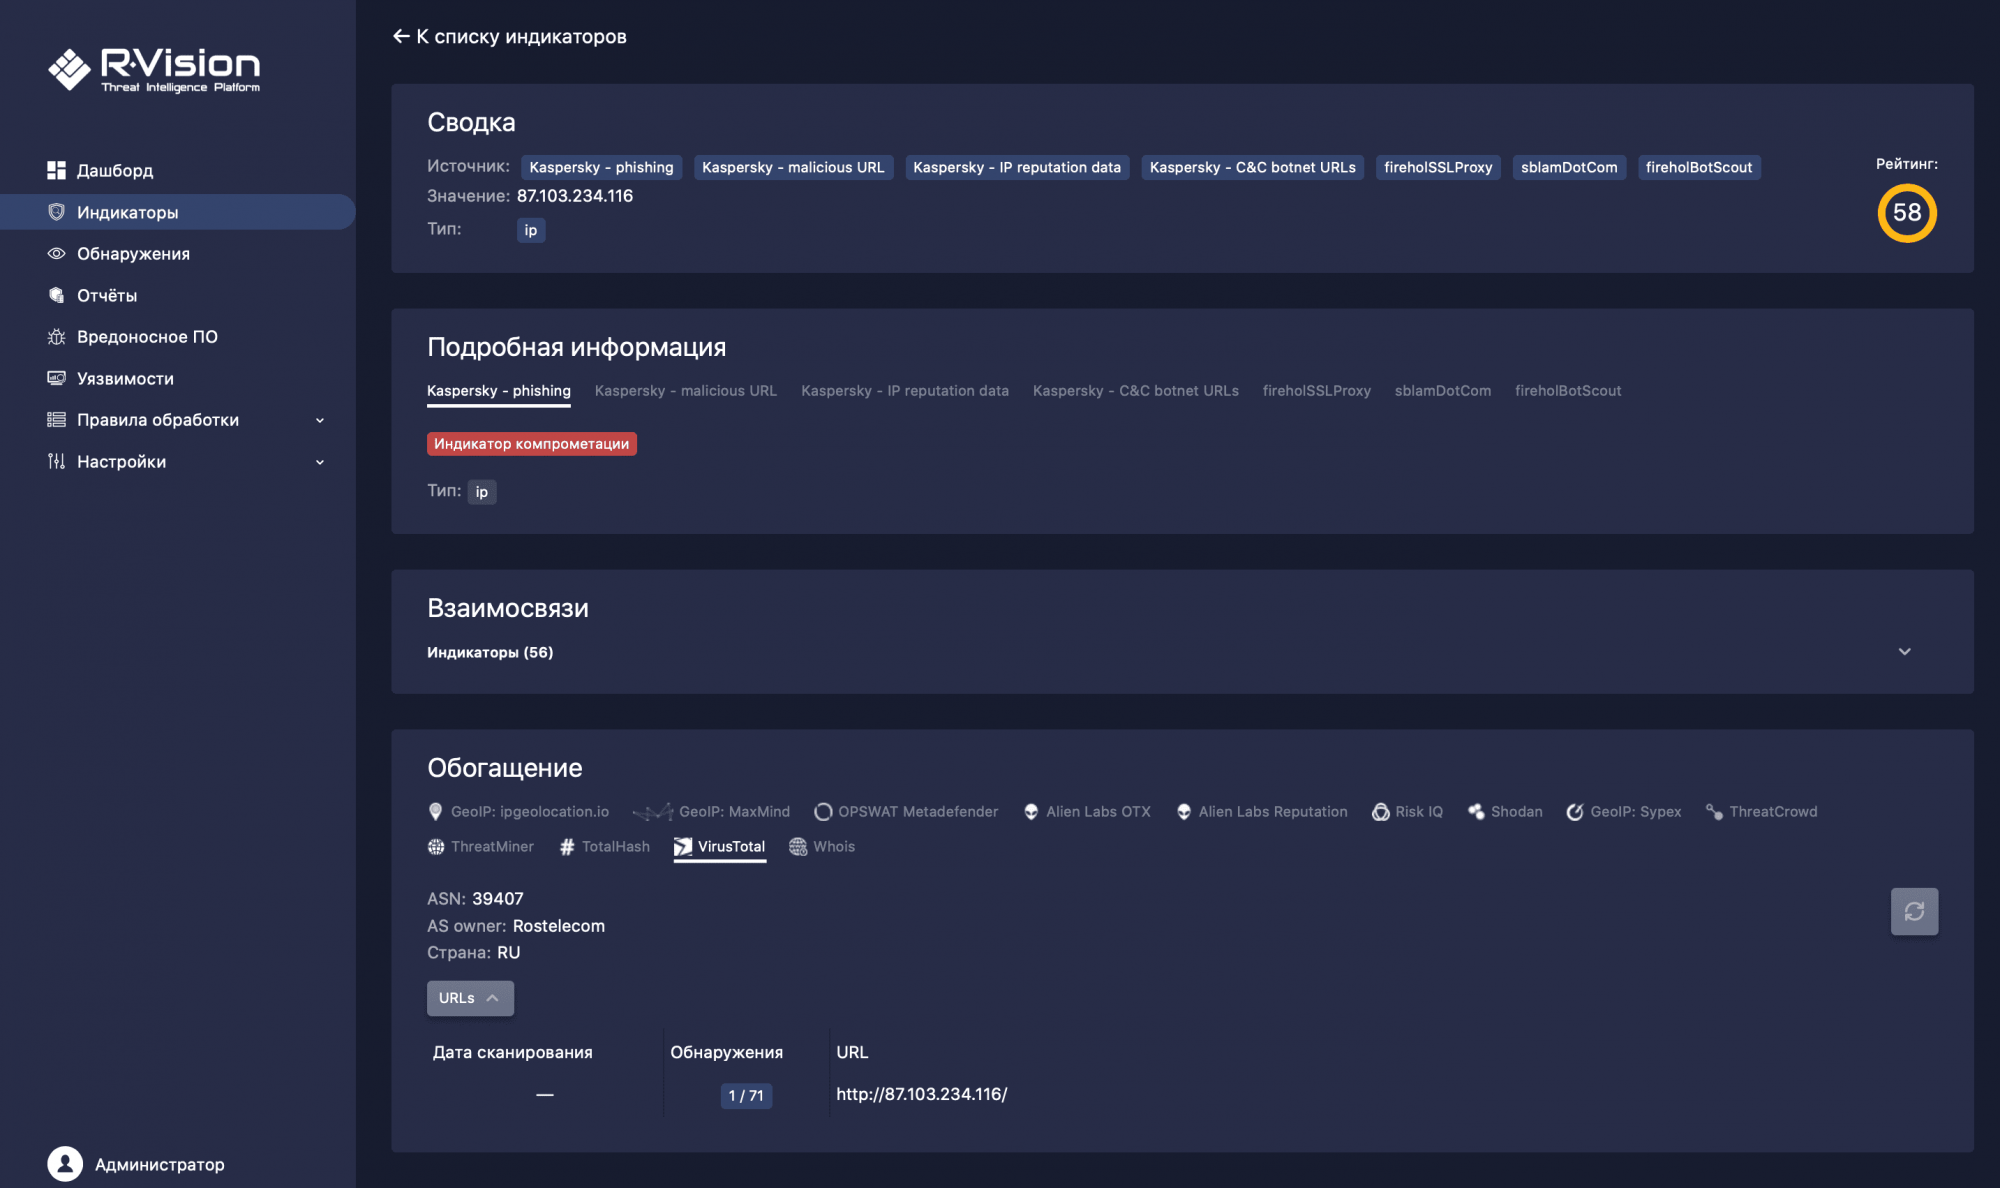
Task: Click the Обнаружения eye icon
Action: pos(56,254)
